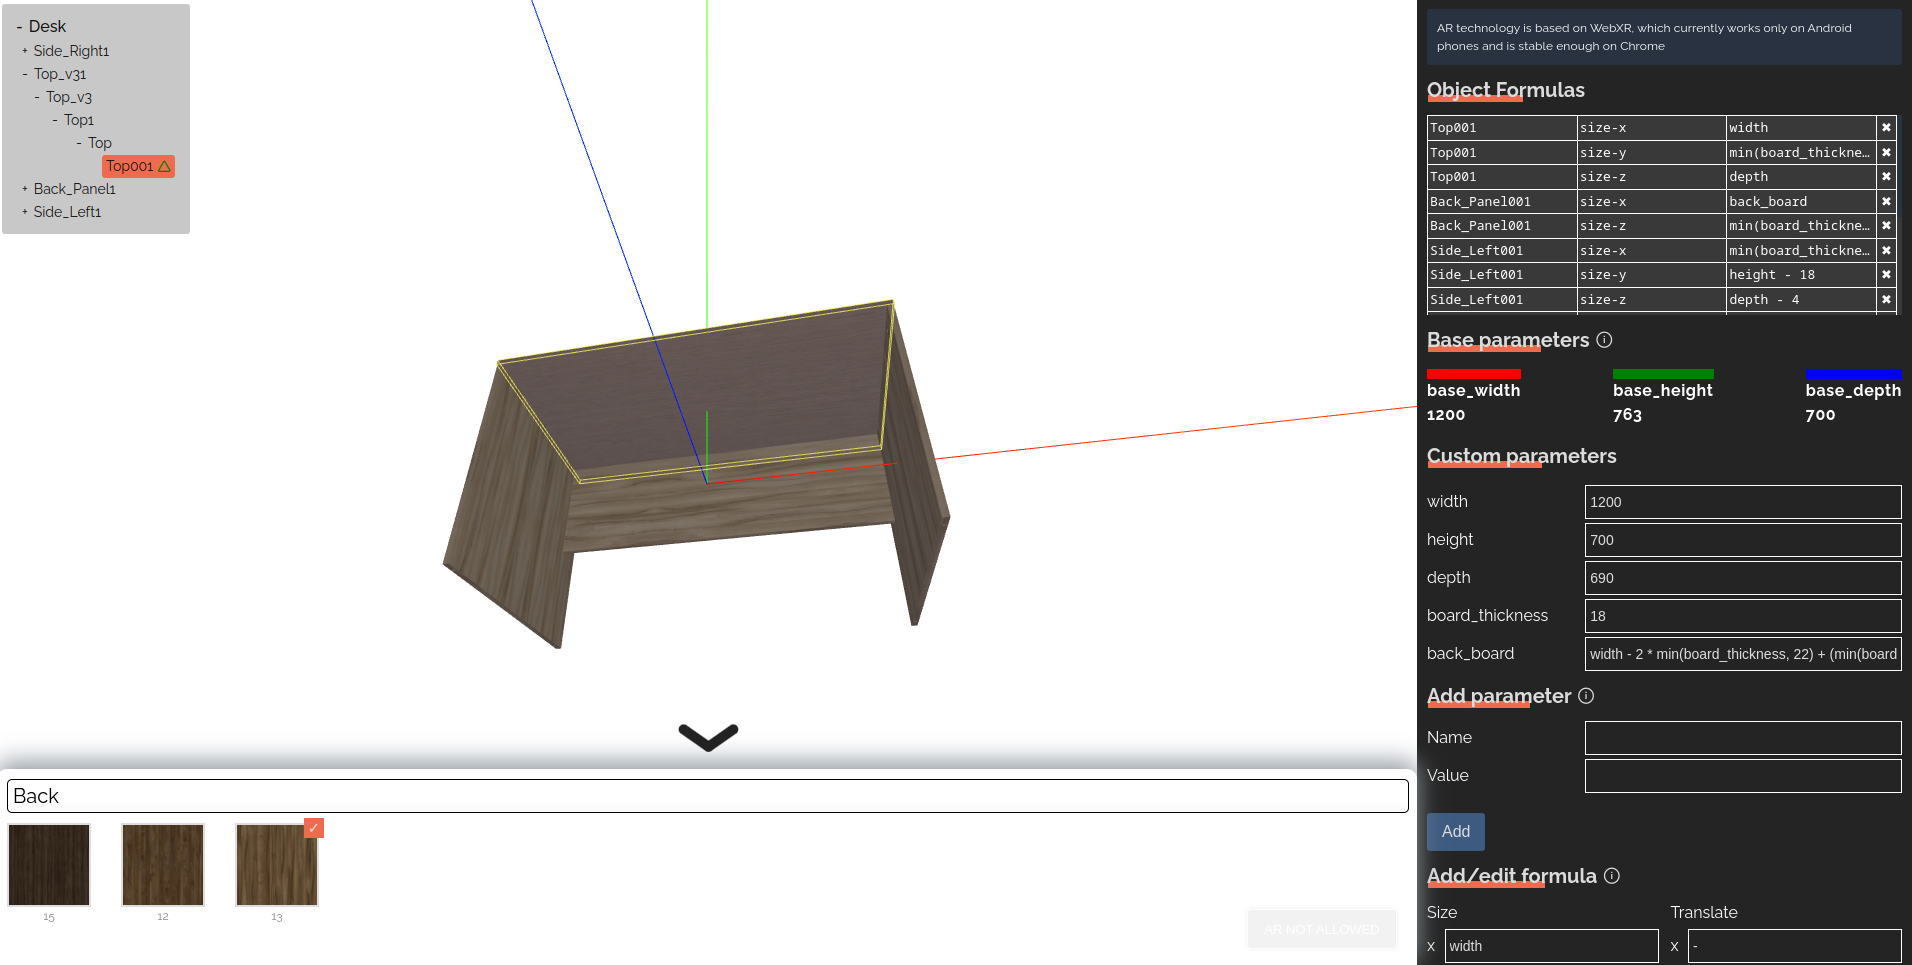Click the Add/edit formula info icon

pos(1612,876)
